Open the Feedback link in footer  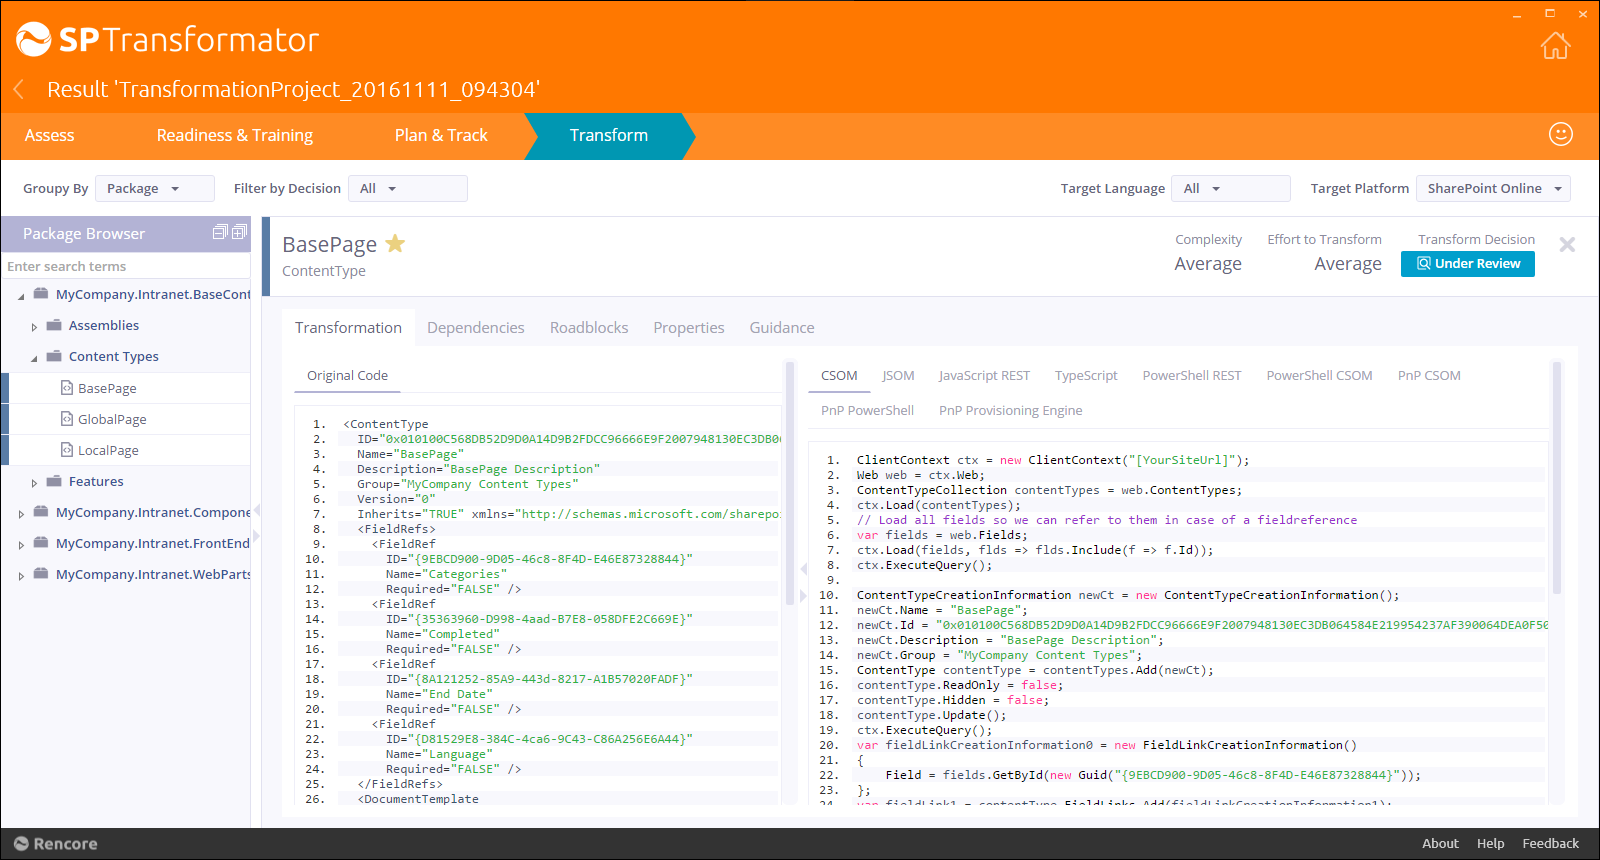click(1551, 844)
